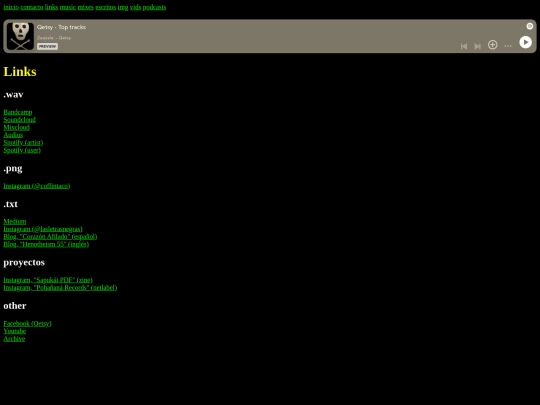Click the skull album cover thumbnail

[x=20, y=36]
